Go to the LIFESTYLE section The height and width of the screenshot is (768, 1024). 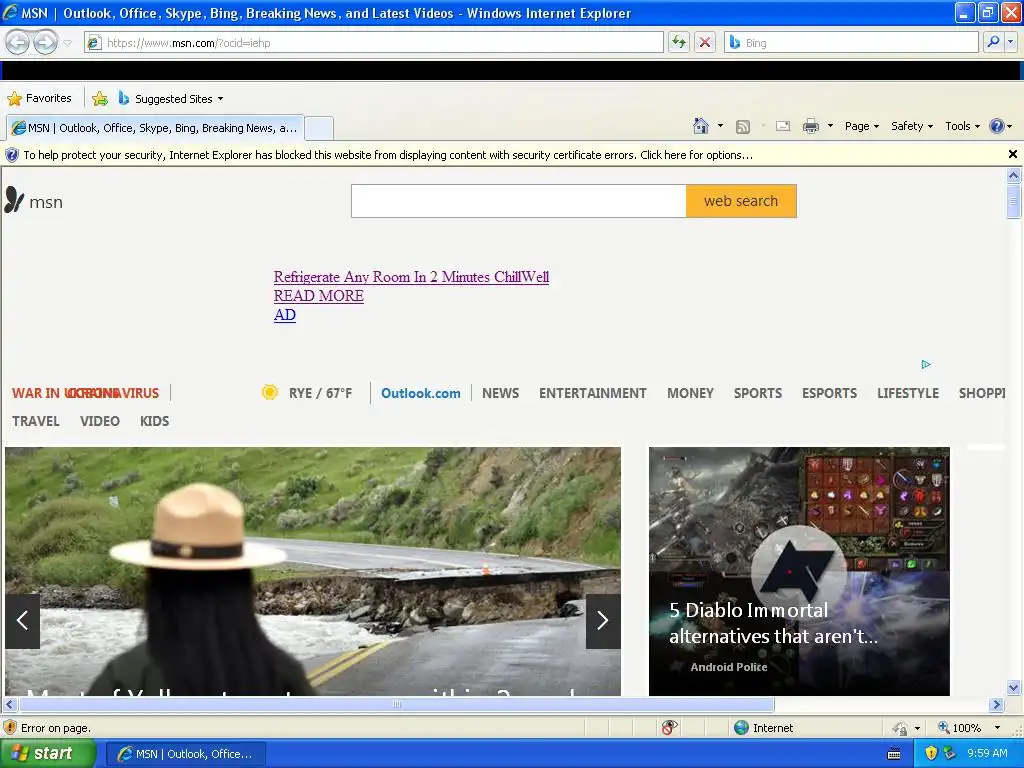click(x=908, y=393)
